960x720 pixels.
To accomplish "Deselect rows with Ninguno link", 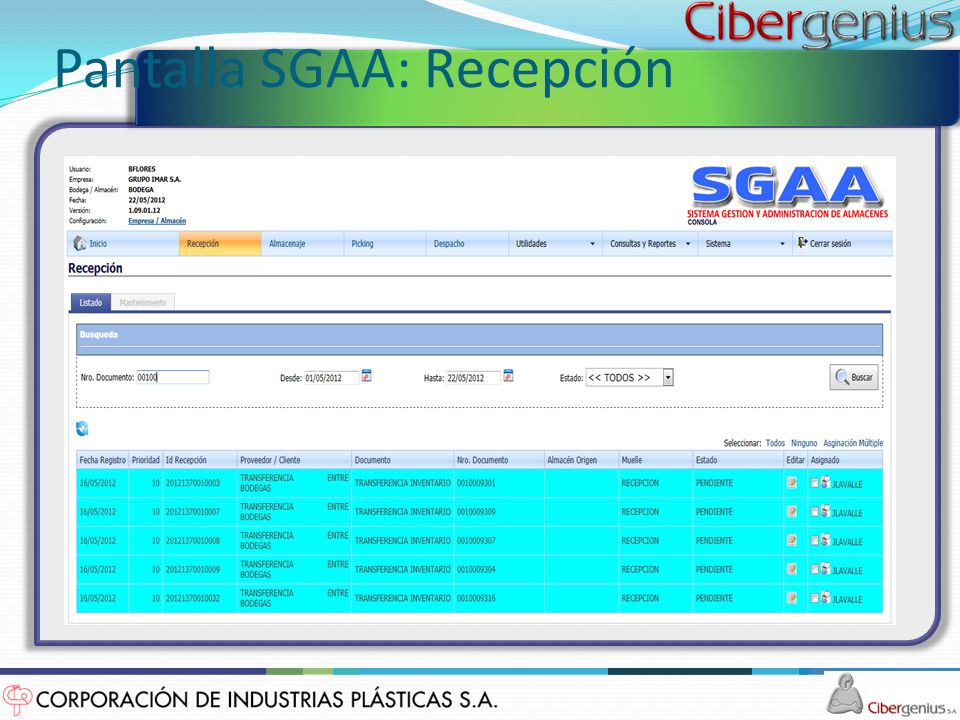I will tap(804, 443).
